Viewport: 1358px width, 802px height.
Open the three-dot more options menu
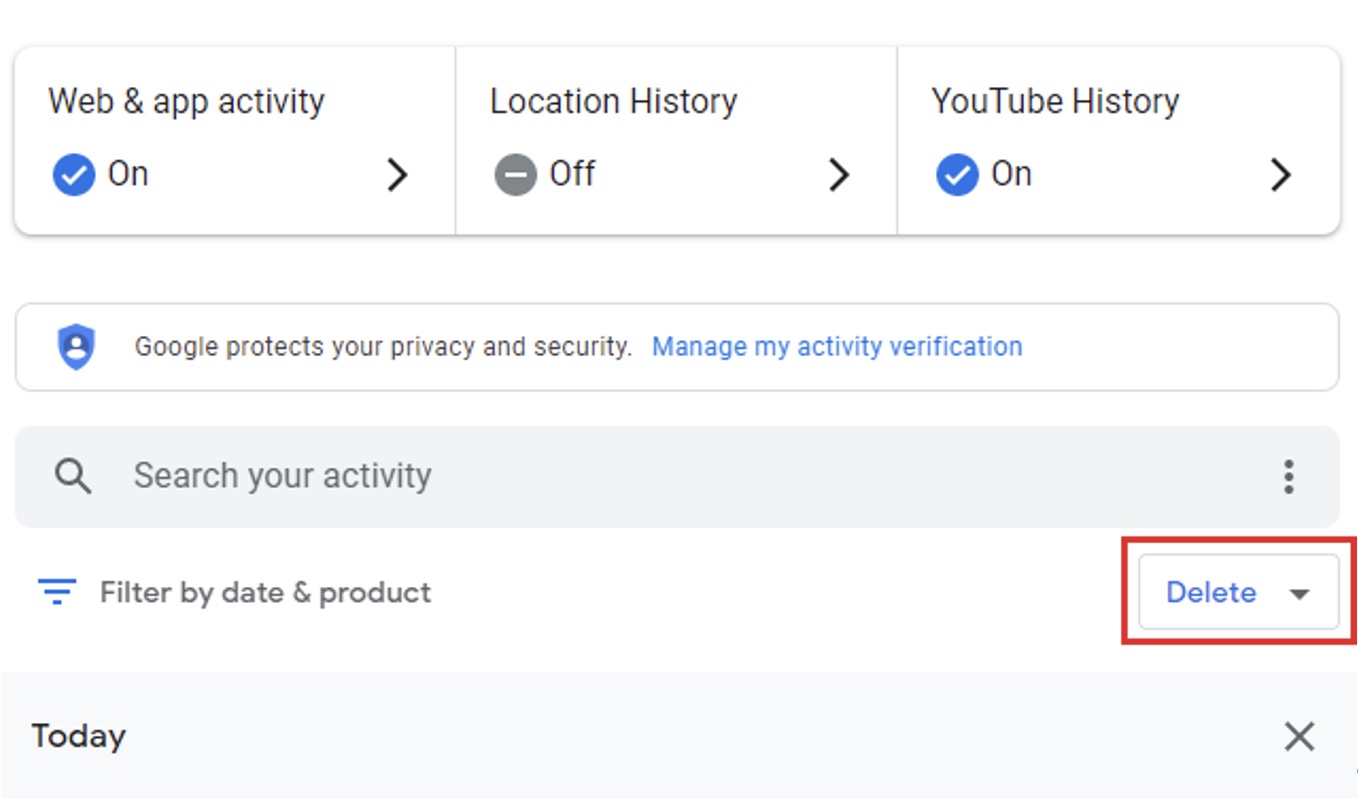click(x=1289, y=477)
